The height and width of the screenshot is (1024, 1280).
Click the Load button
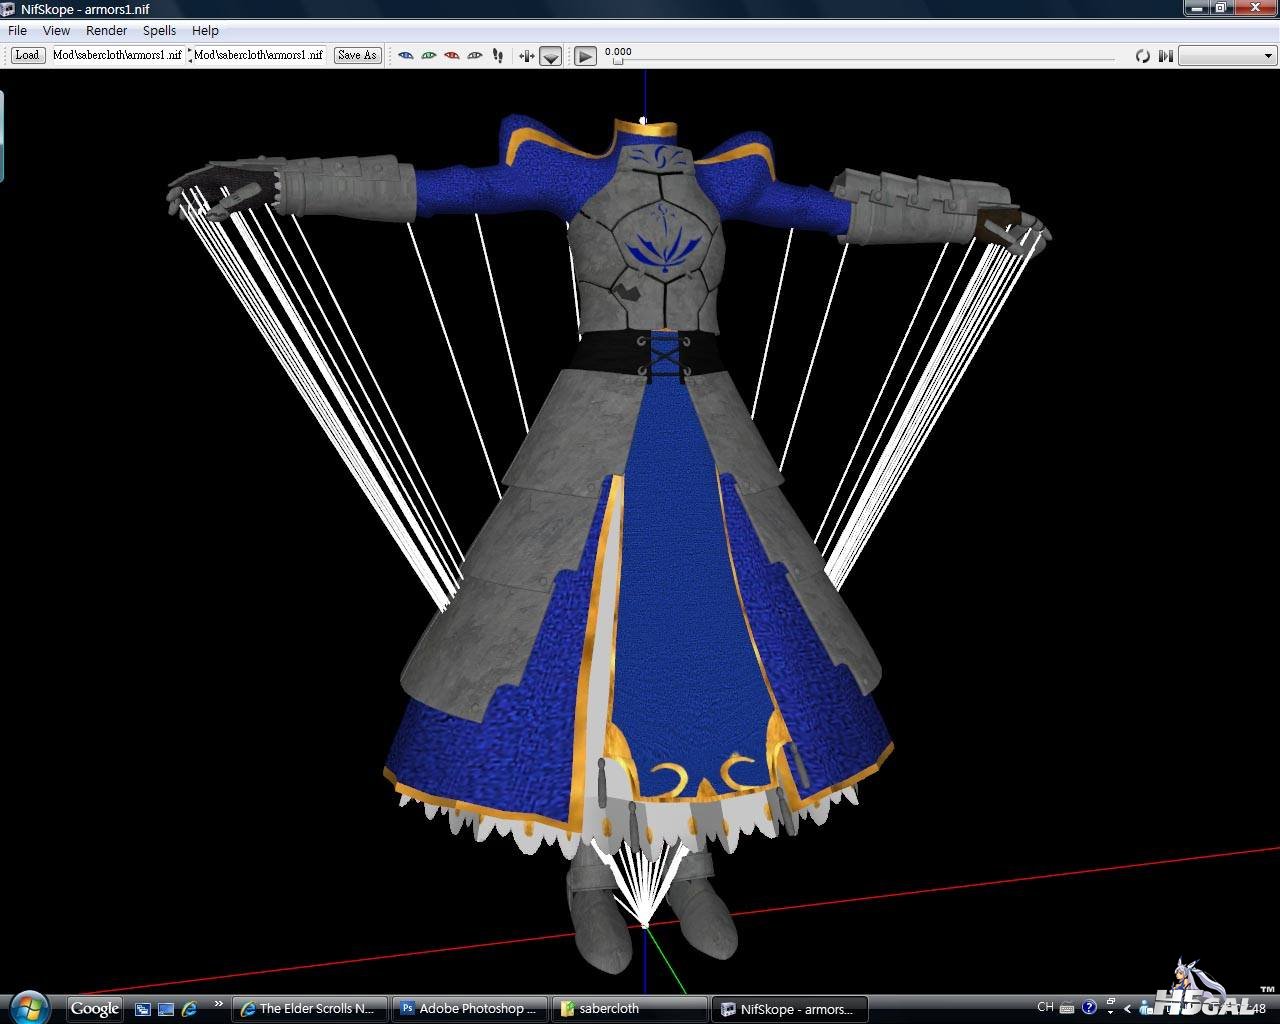point(27,55)
